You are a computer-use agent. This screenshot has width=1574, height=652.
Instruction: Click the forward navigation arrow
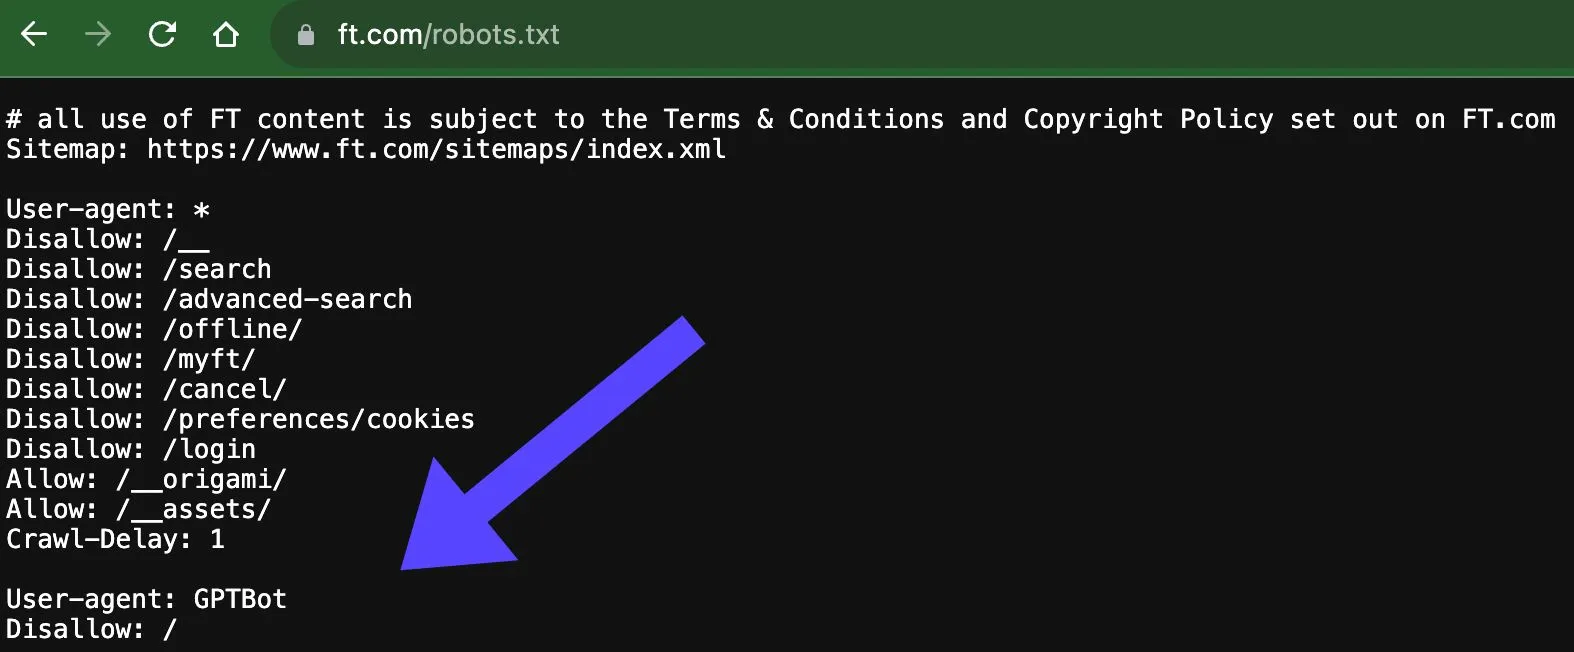coord(97,35)
